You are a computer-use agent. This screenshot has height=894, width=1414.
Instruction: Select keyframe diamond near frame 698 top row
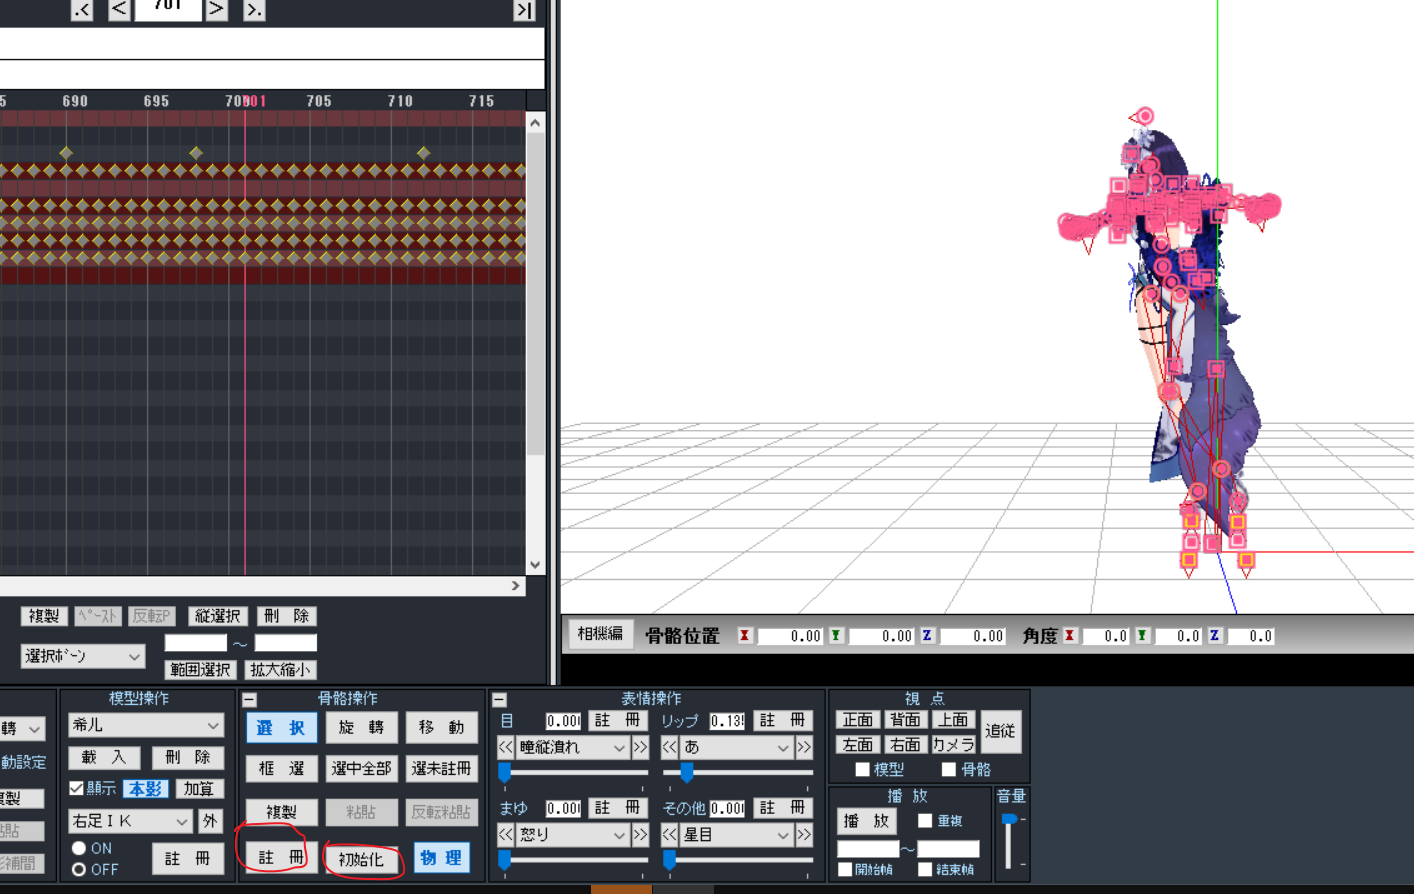(x=196, y=153)
